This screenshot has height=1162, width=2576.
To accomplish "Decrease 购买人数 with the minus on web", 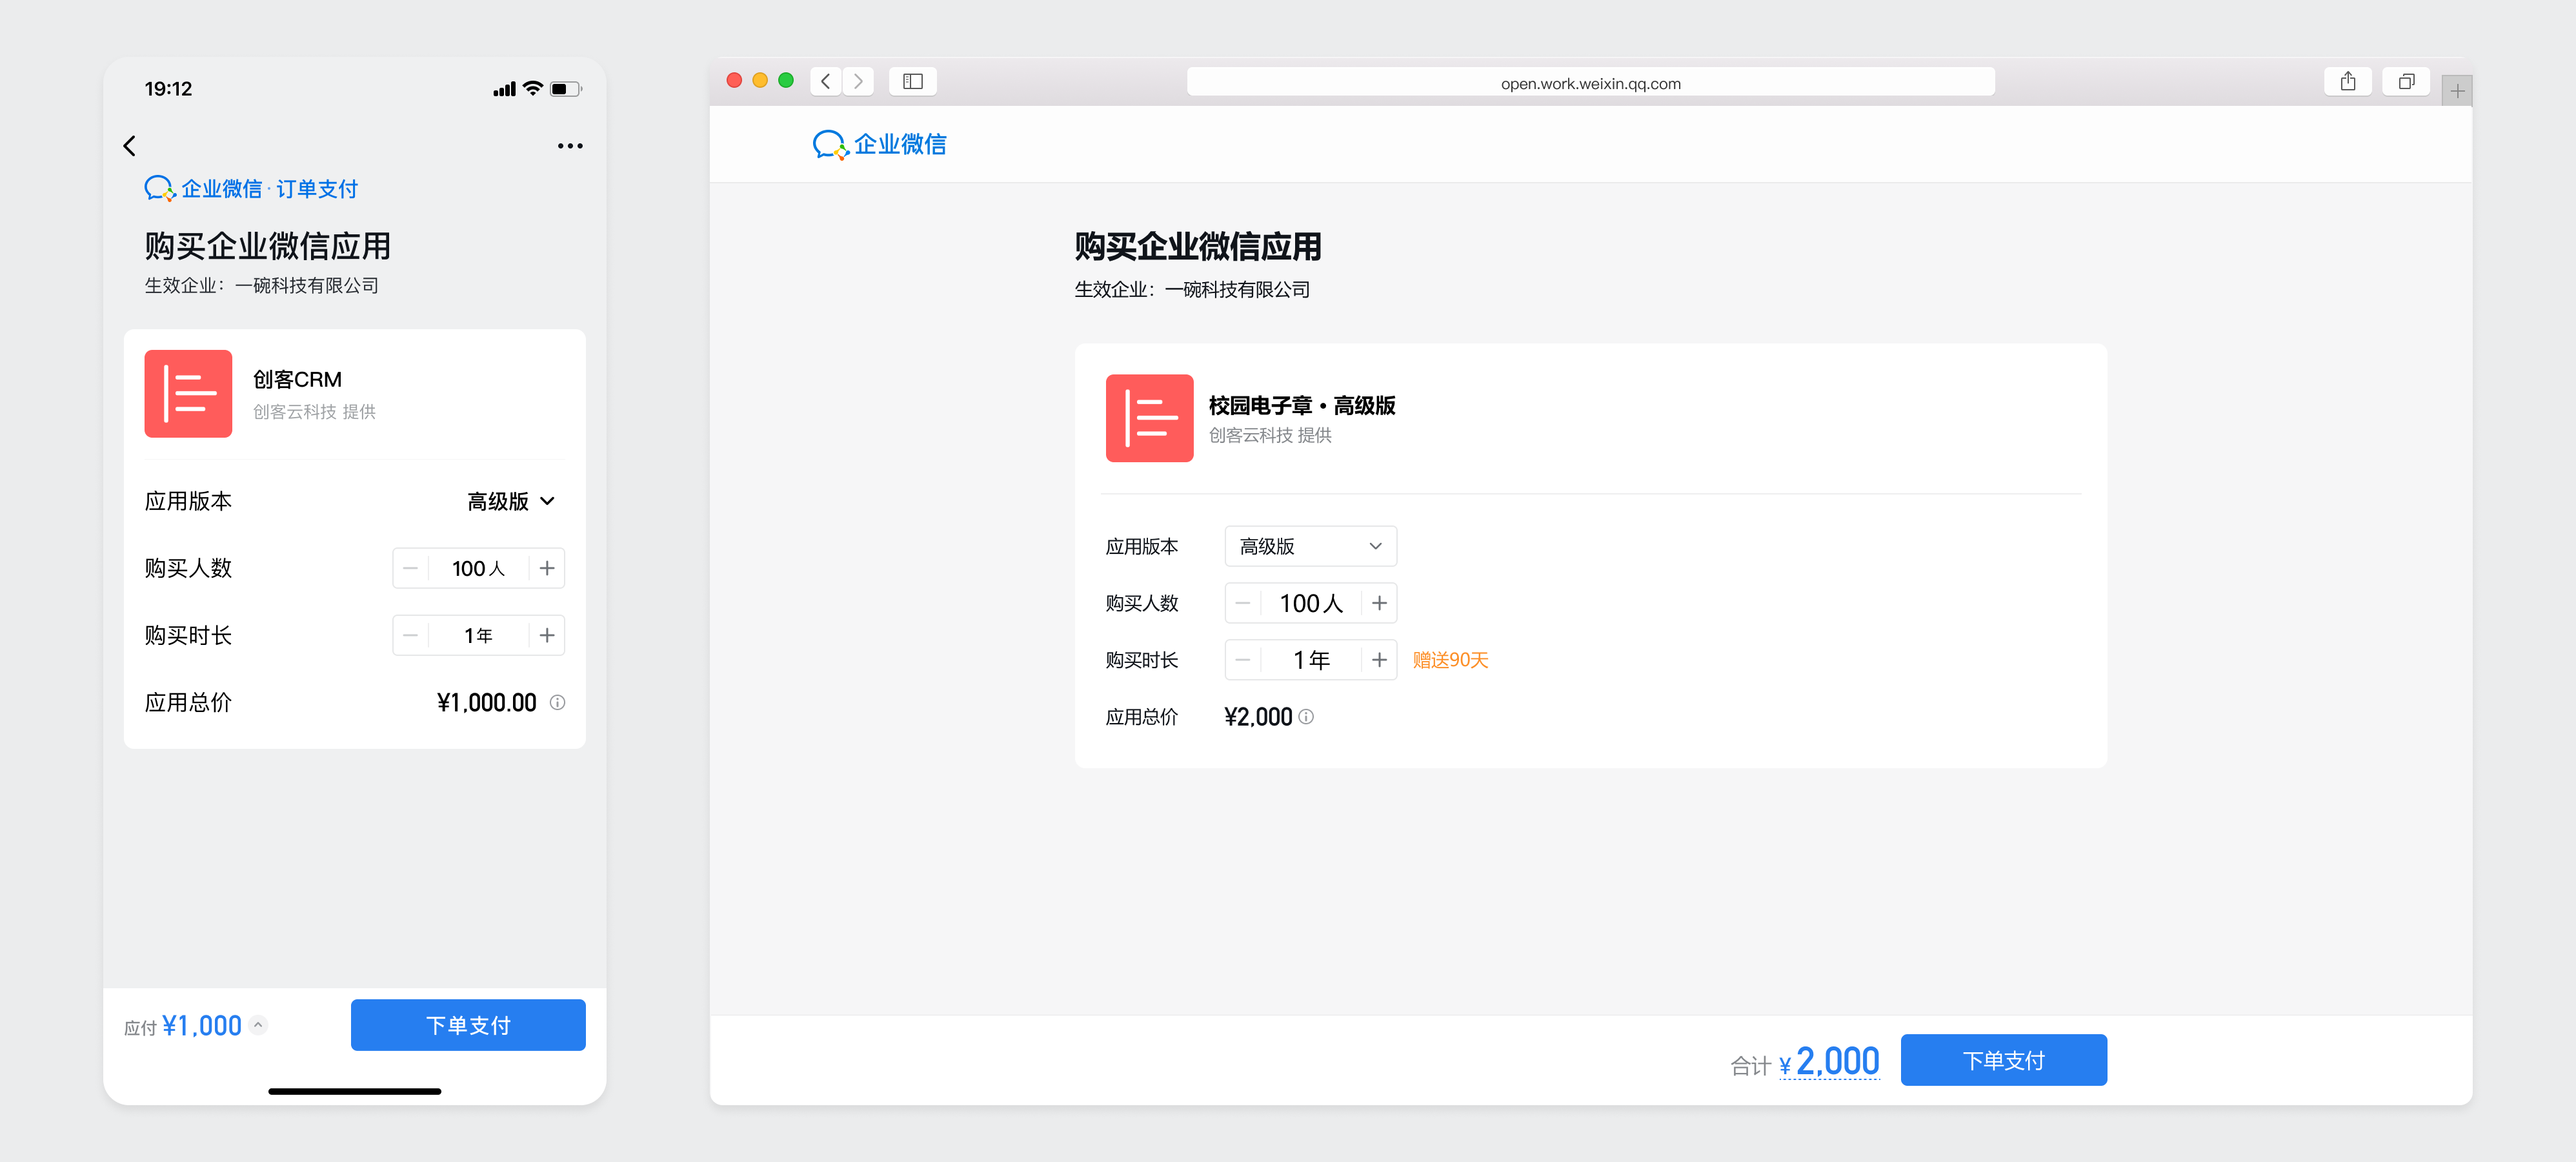I will click(x=1243, y=603).
